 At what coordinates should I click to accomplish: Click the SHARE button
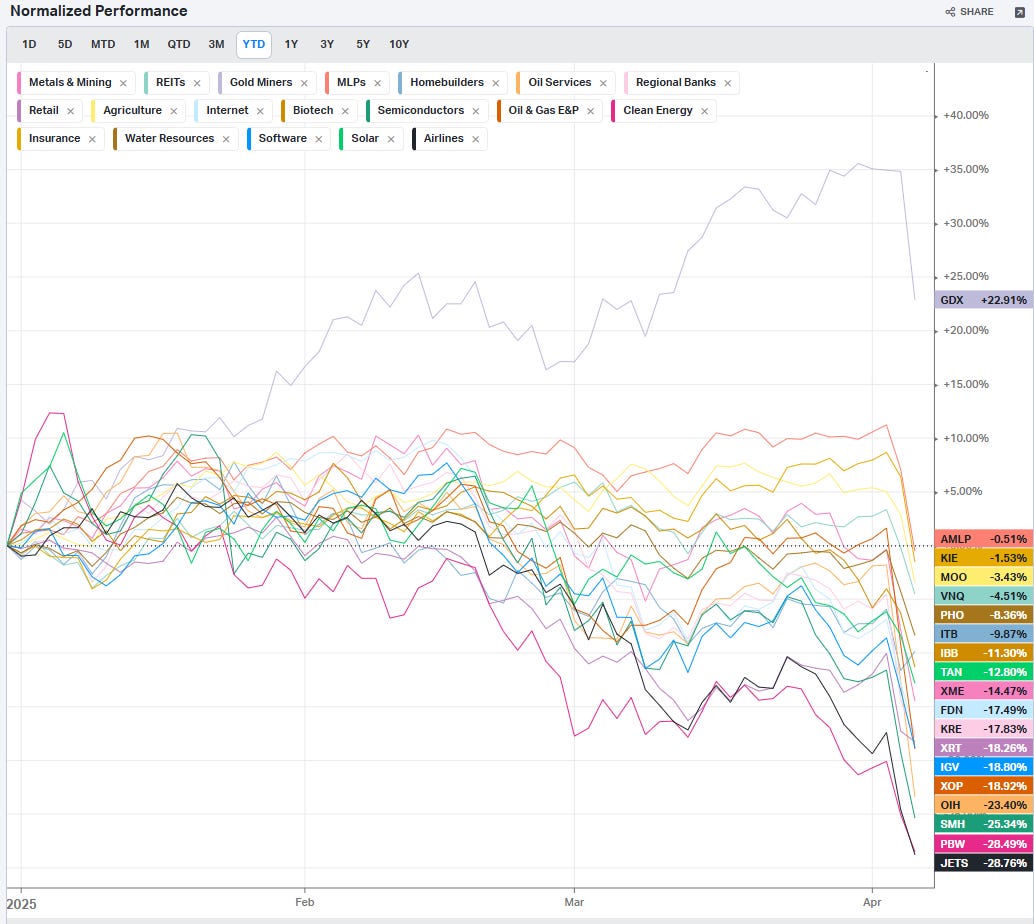[969, 12]
